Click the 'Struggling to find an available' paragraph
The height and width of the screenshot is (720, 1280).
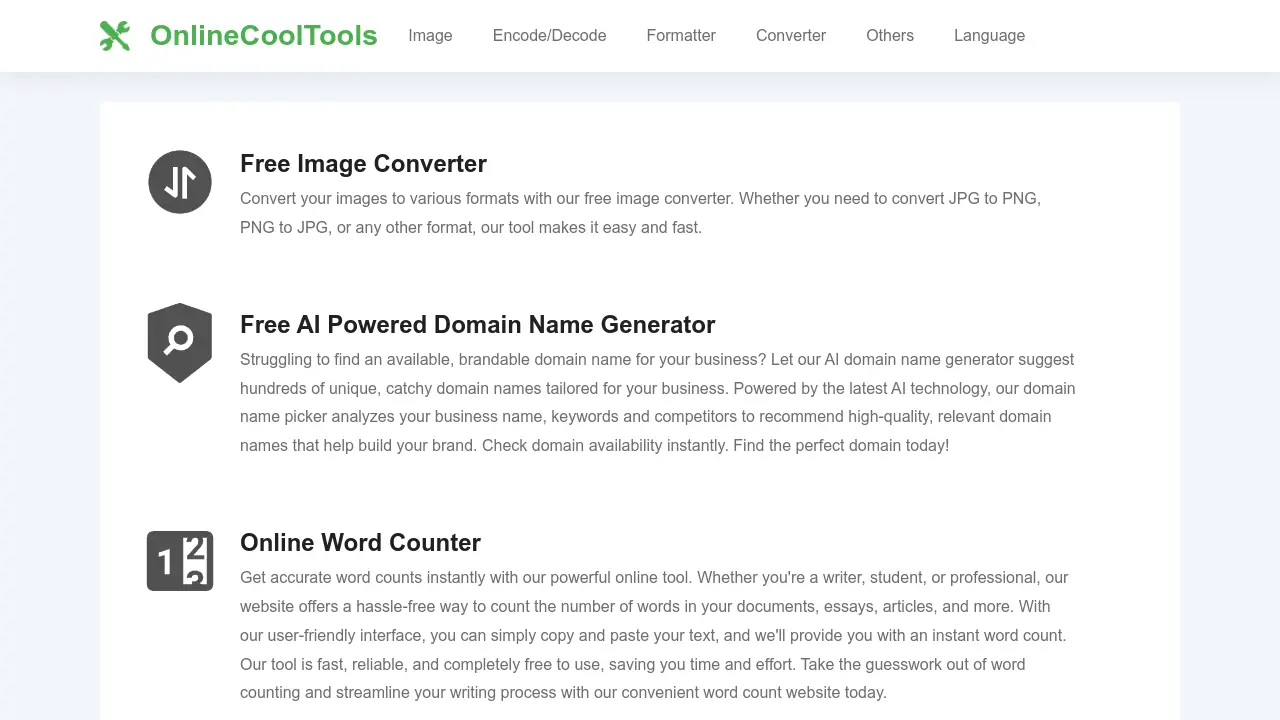click(x=658, y=402)
